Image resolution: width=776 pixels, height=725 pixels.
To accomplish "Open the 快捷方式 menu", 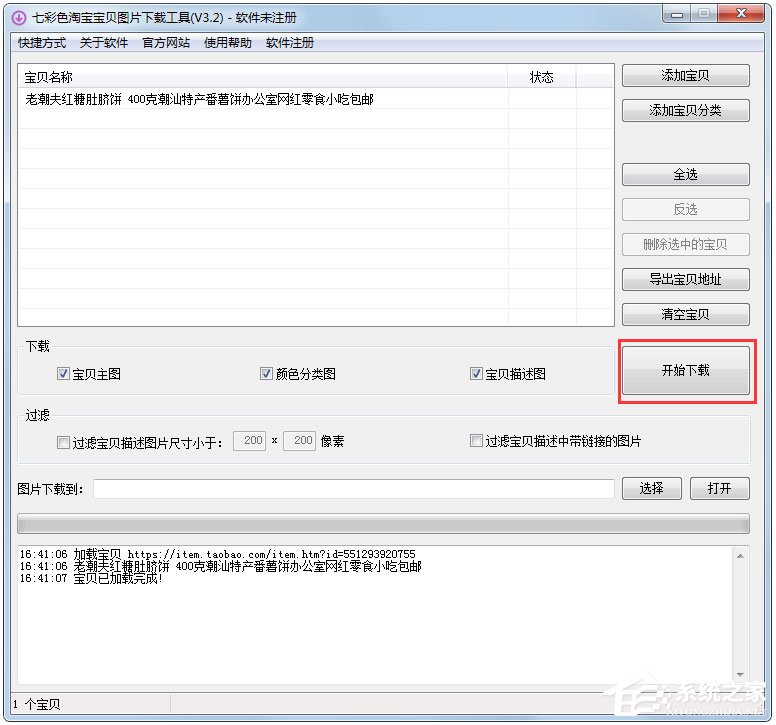I will (41, 43).
